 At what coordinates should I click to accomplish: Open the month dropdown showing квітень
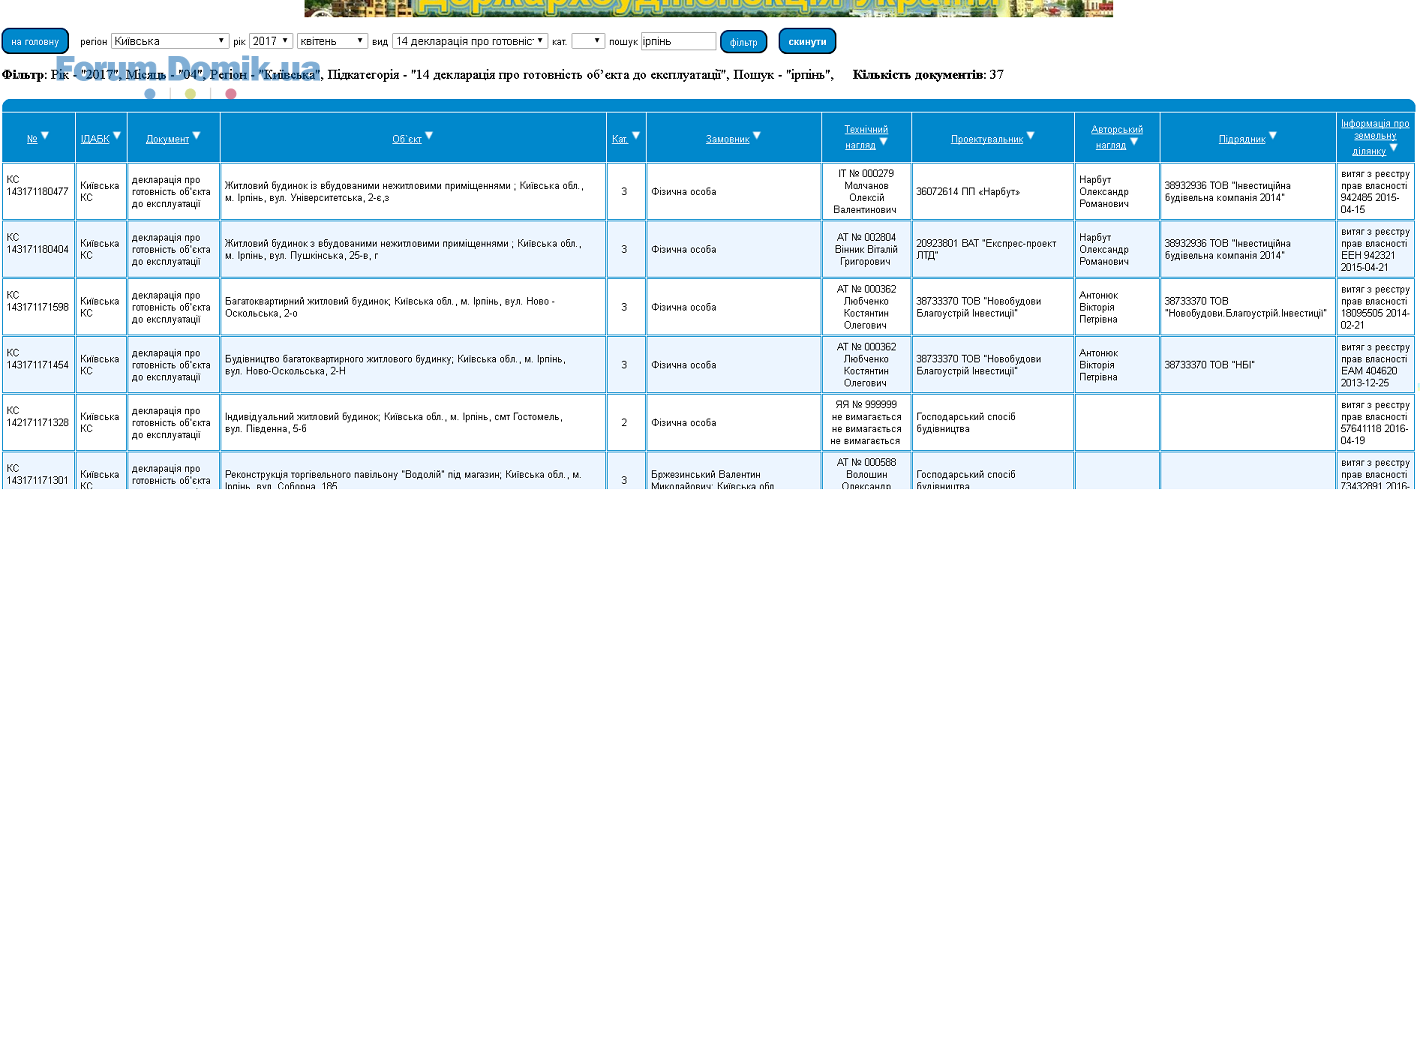click(333, 41)
